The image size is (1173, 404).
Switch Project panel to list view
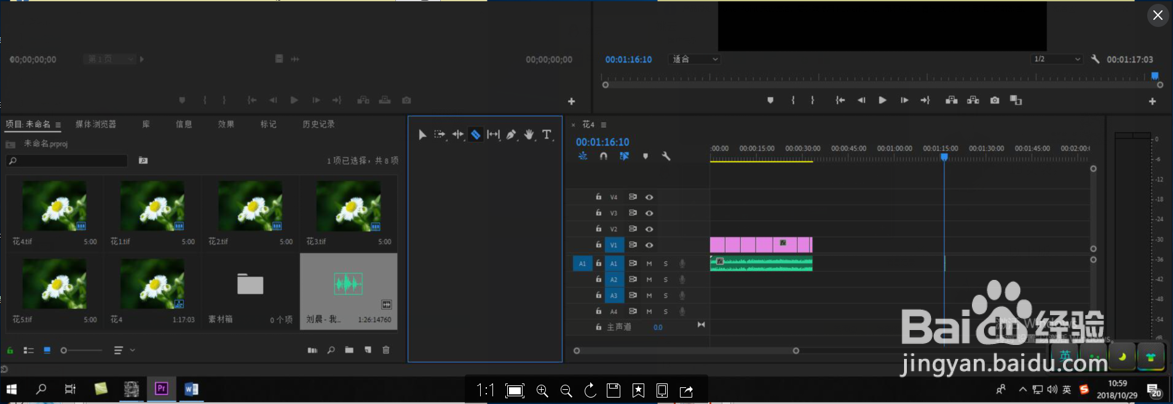[x=29, y=350]
